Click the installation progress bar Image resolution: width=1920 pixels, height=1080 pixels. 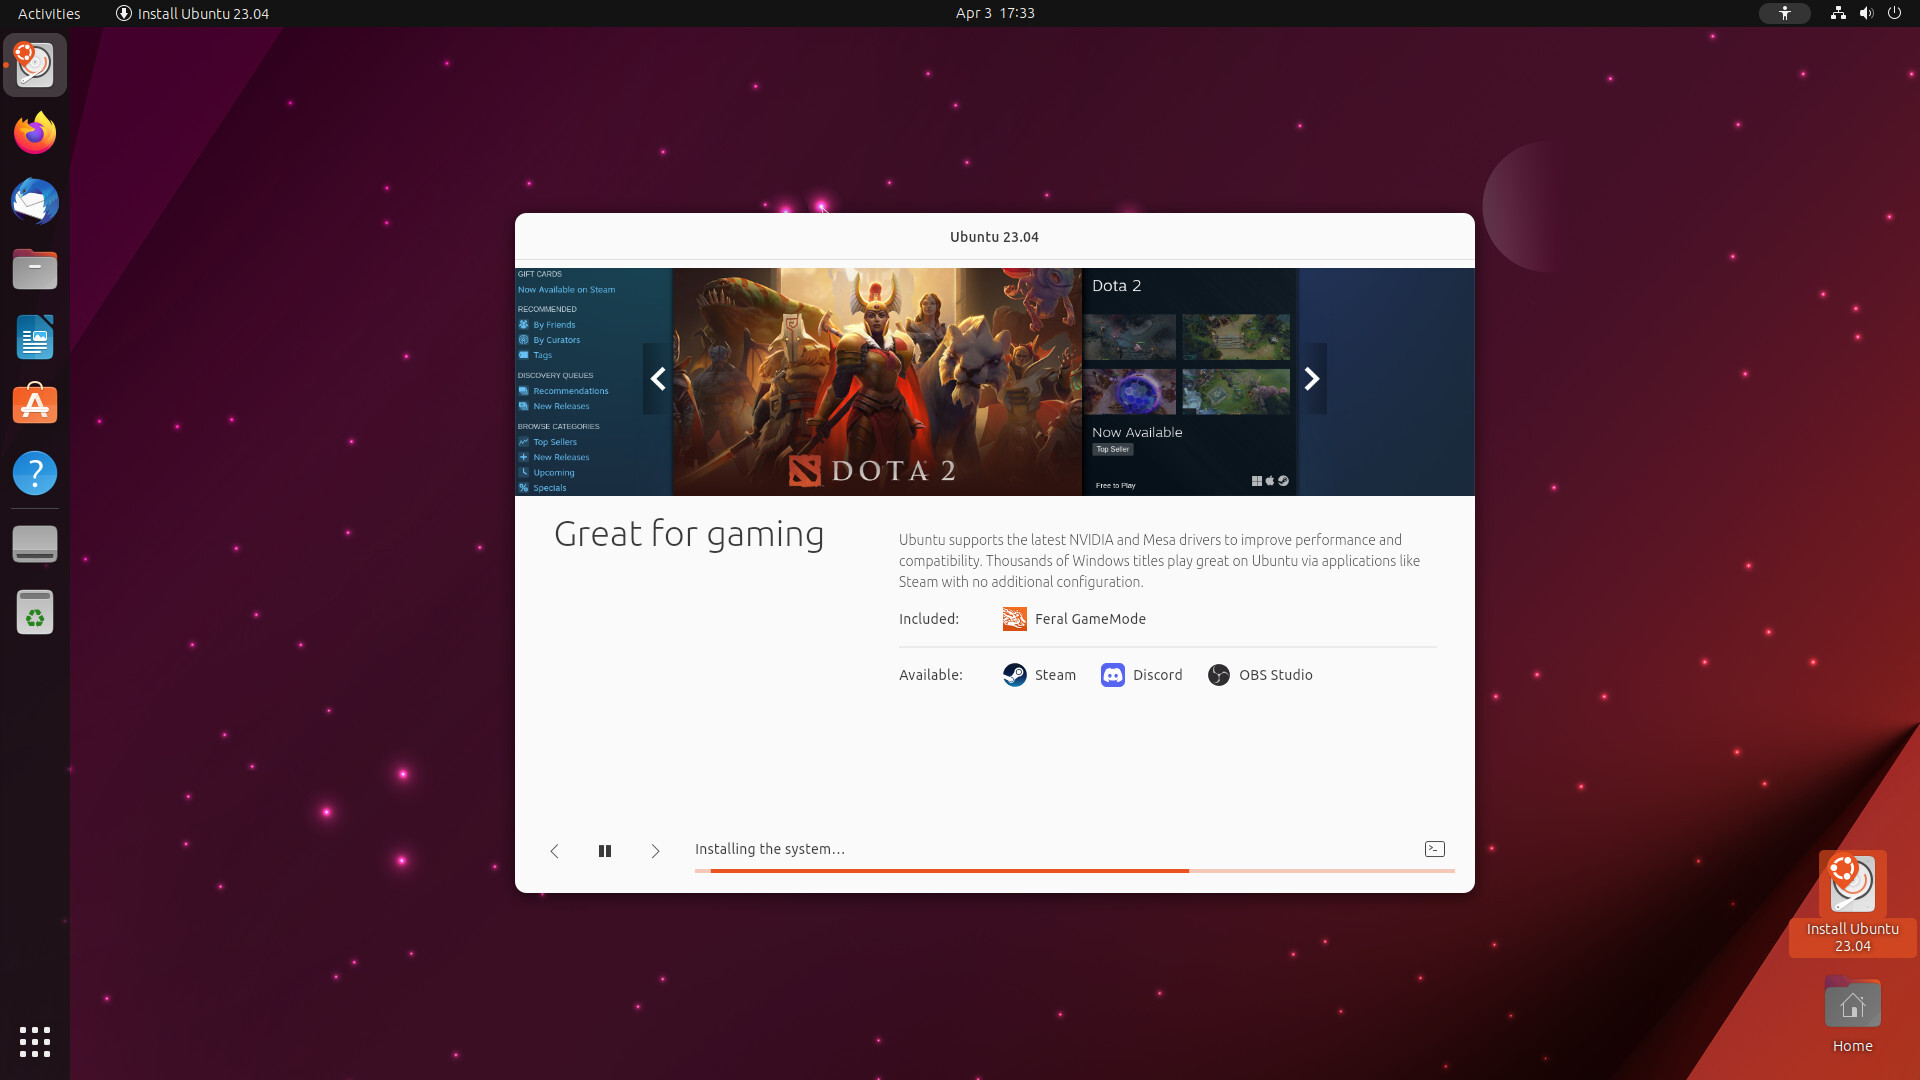point(1074,871)
